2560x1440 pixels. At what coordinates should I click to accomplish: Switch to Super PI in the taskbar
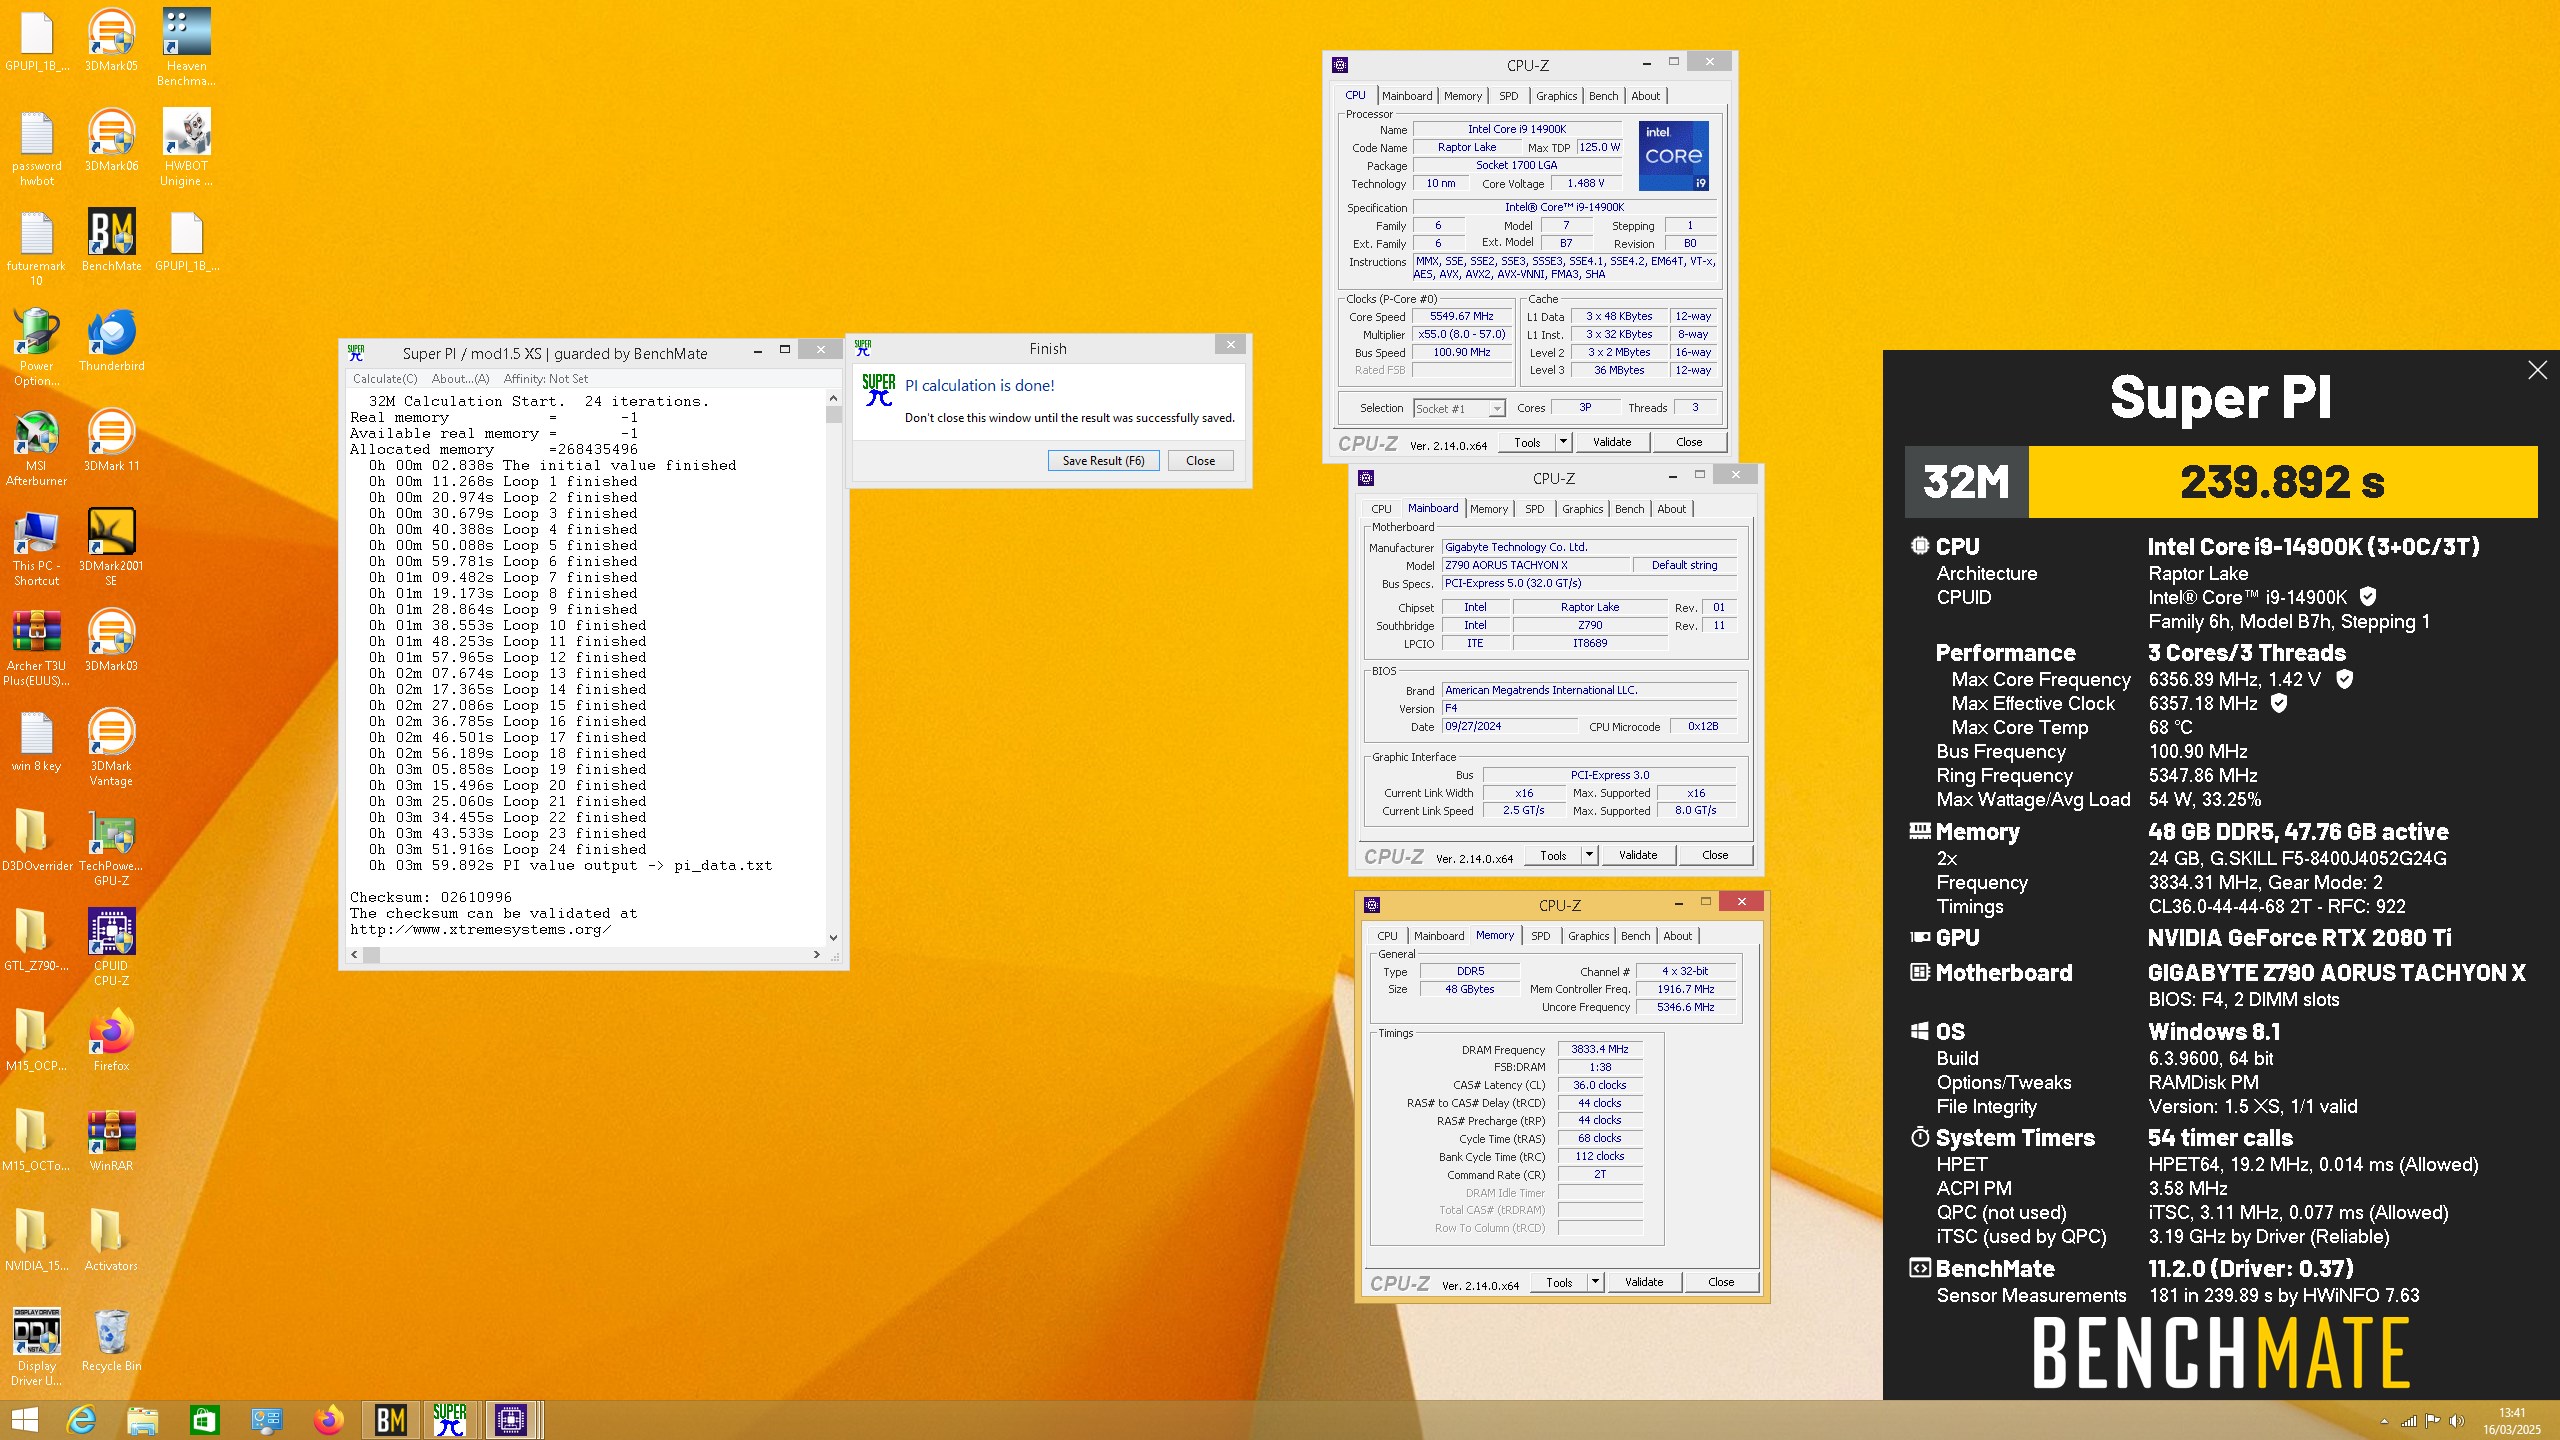tap(450, 1420)
